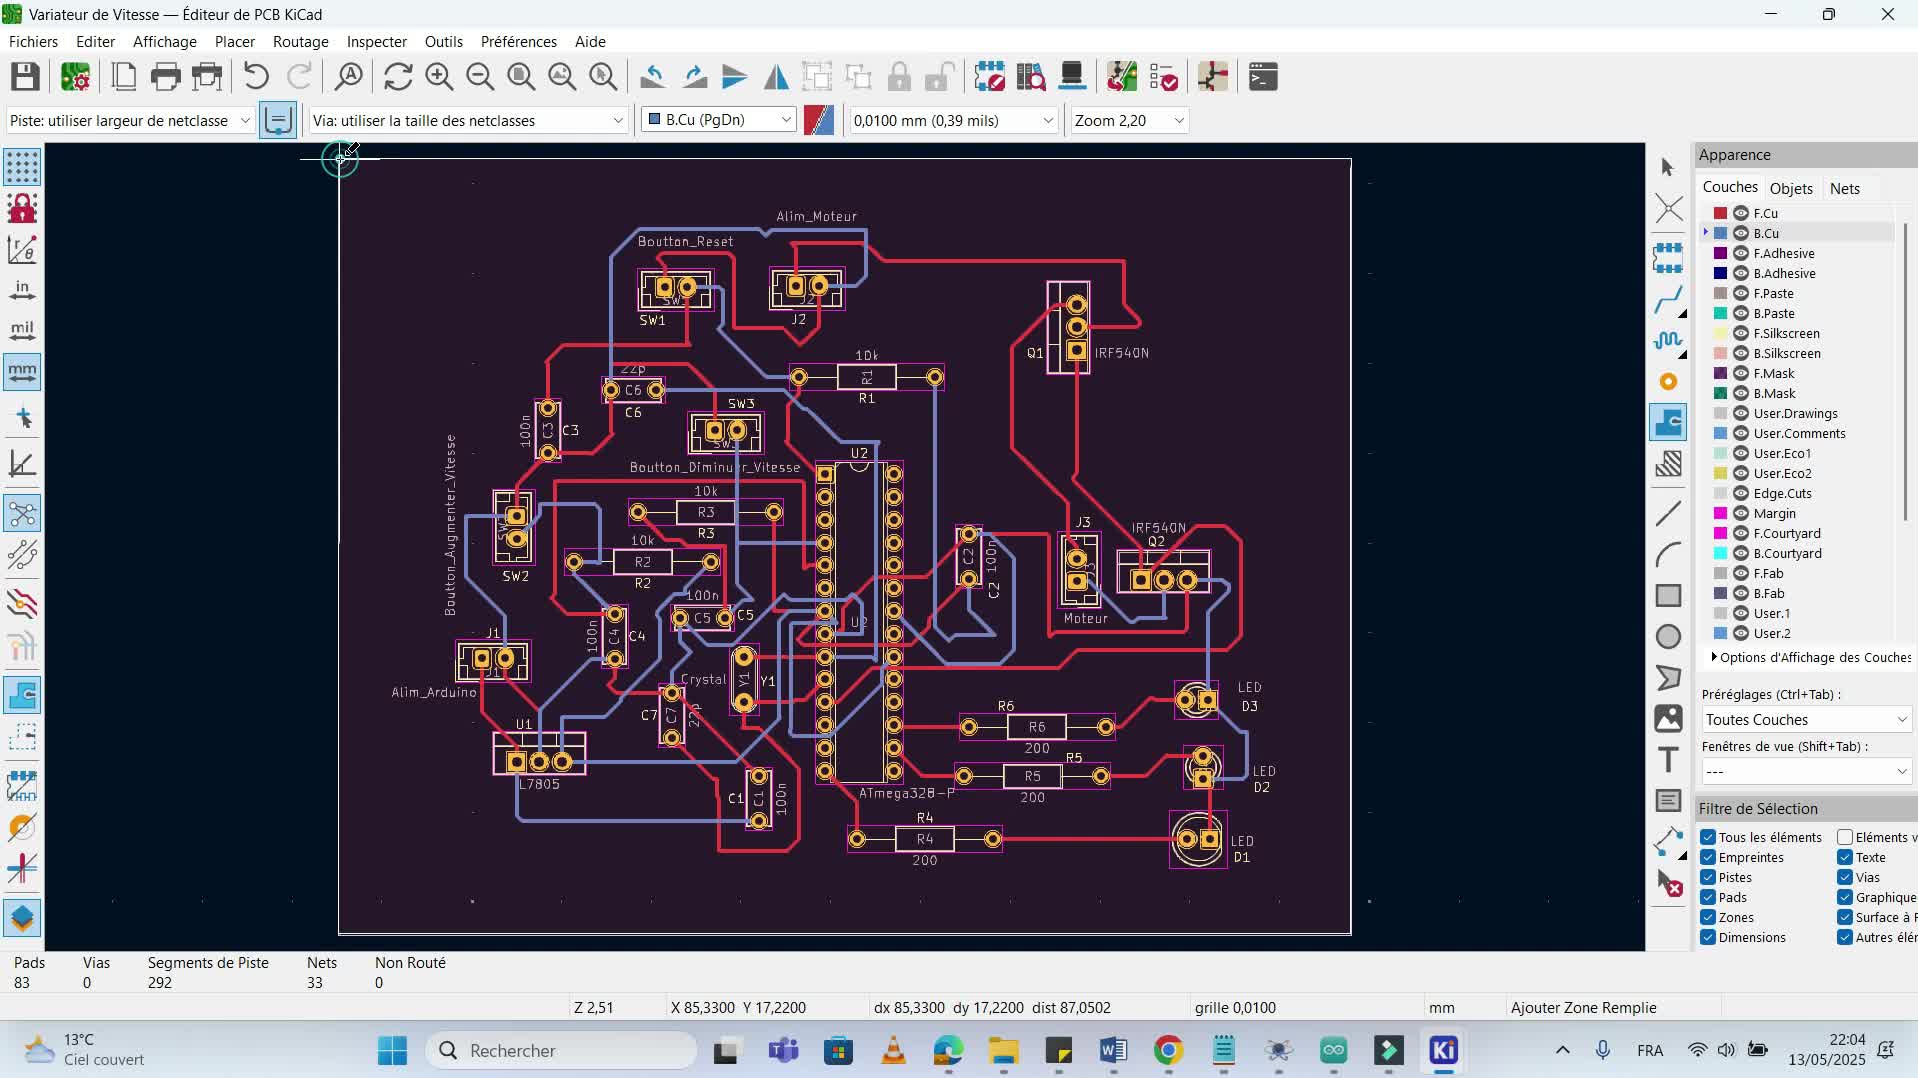The width and height of the screenshot is (1918, 1078).
Task: Click the Windows Start button
Action: (x=393, y=1051)
